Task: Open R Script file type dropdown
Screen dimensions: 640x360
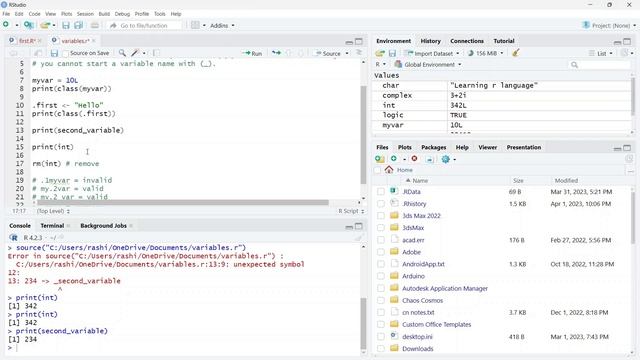Action: 351,211
